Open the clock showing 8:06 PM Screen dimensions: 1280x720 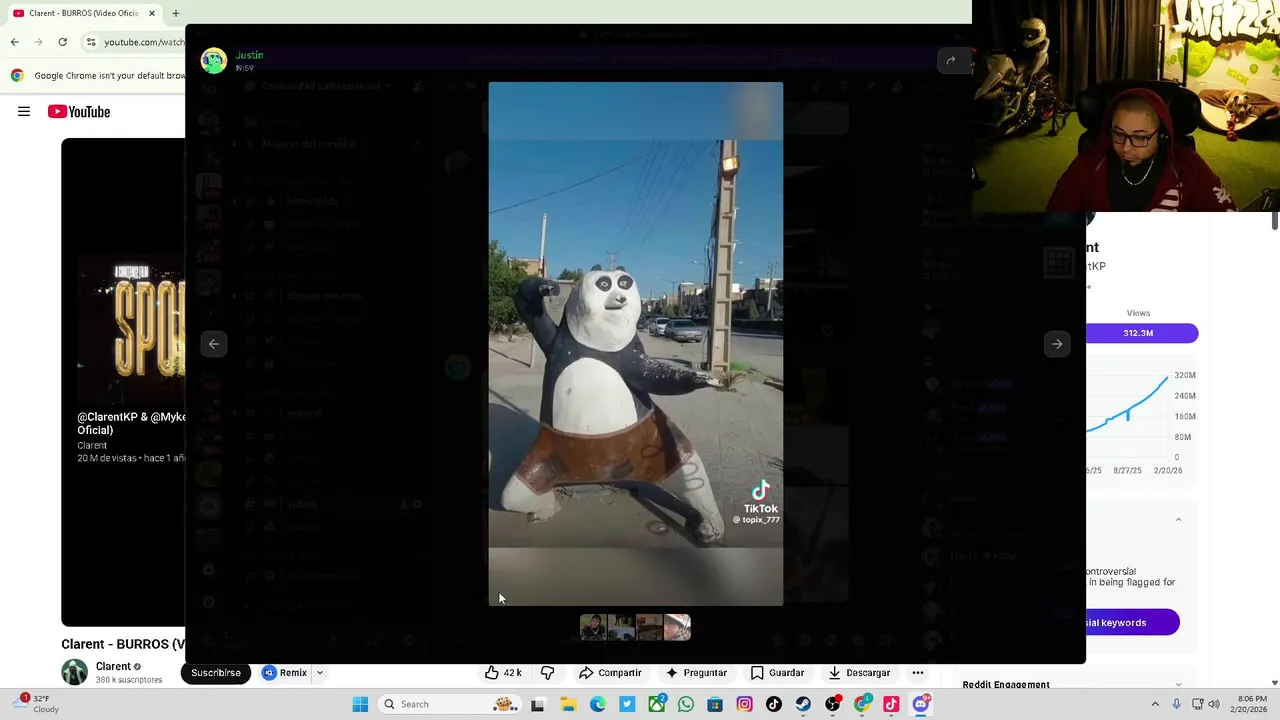point(1252,704)
